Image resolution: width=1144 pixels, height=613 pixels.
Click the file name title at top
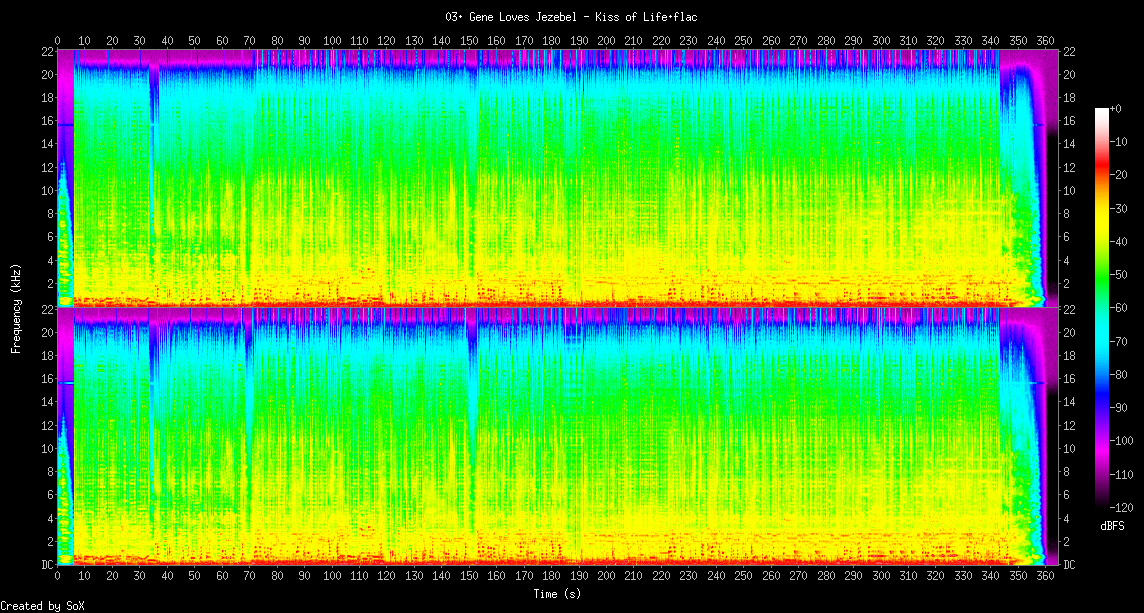pyautogui.click(x=571, y=17)
